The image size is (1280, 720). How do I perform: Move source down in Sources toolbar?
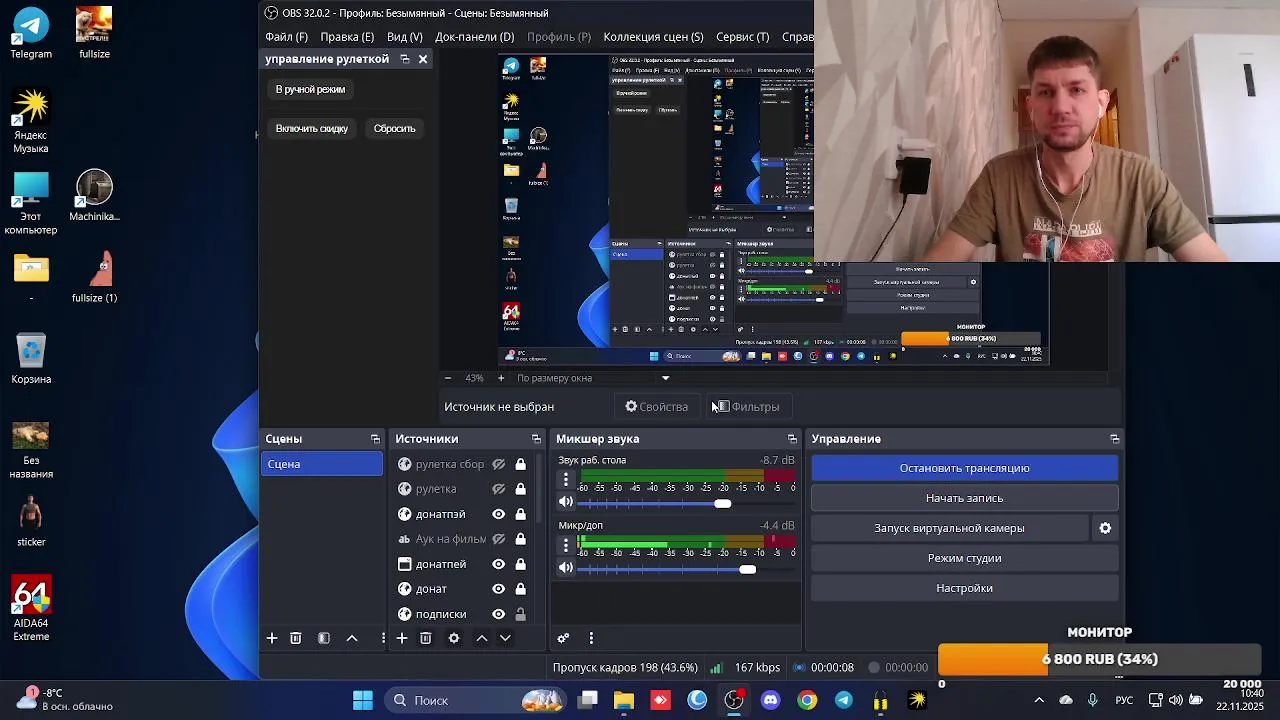click(505, 638)
